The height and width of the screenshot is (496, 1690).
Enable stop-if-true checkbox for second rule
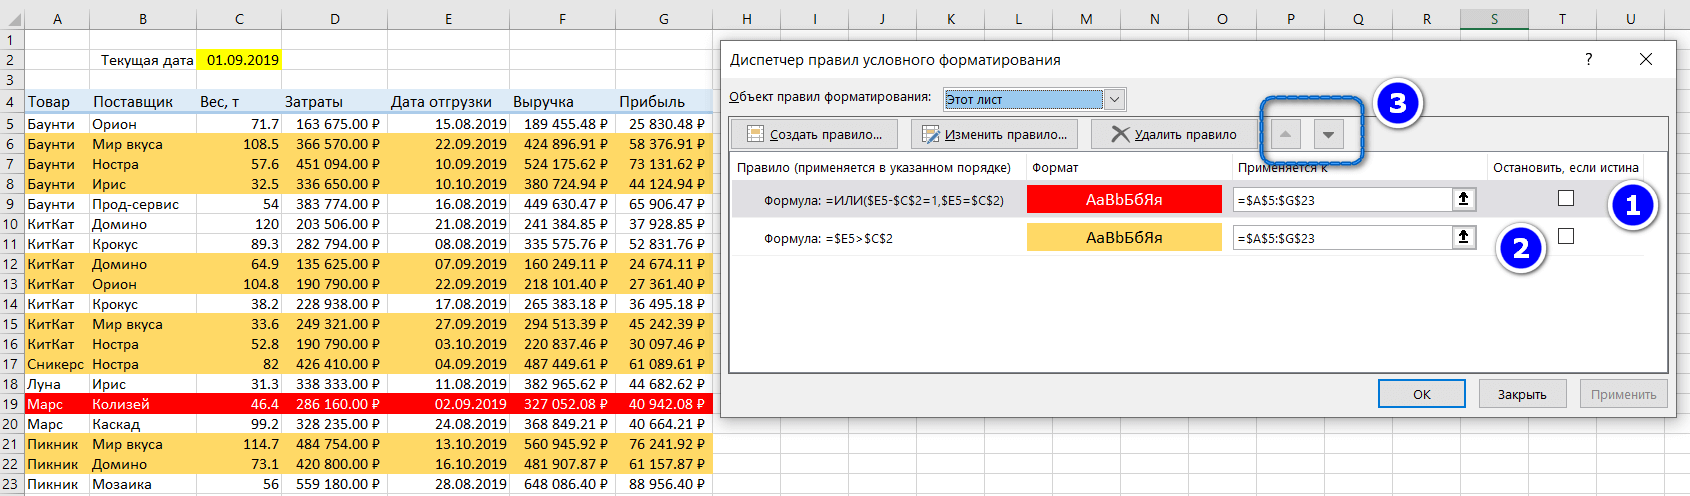[1566, 236]
